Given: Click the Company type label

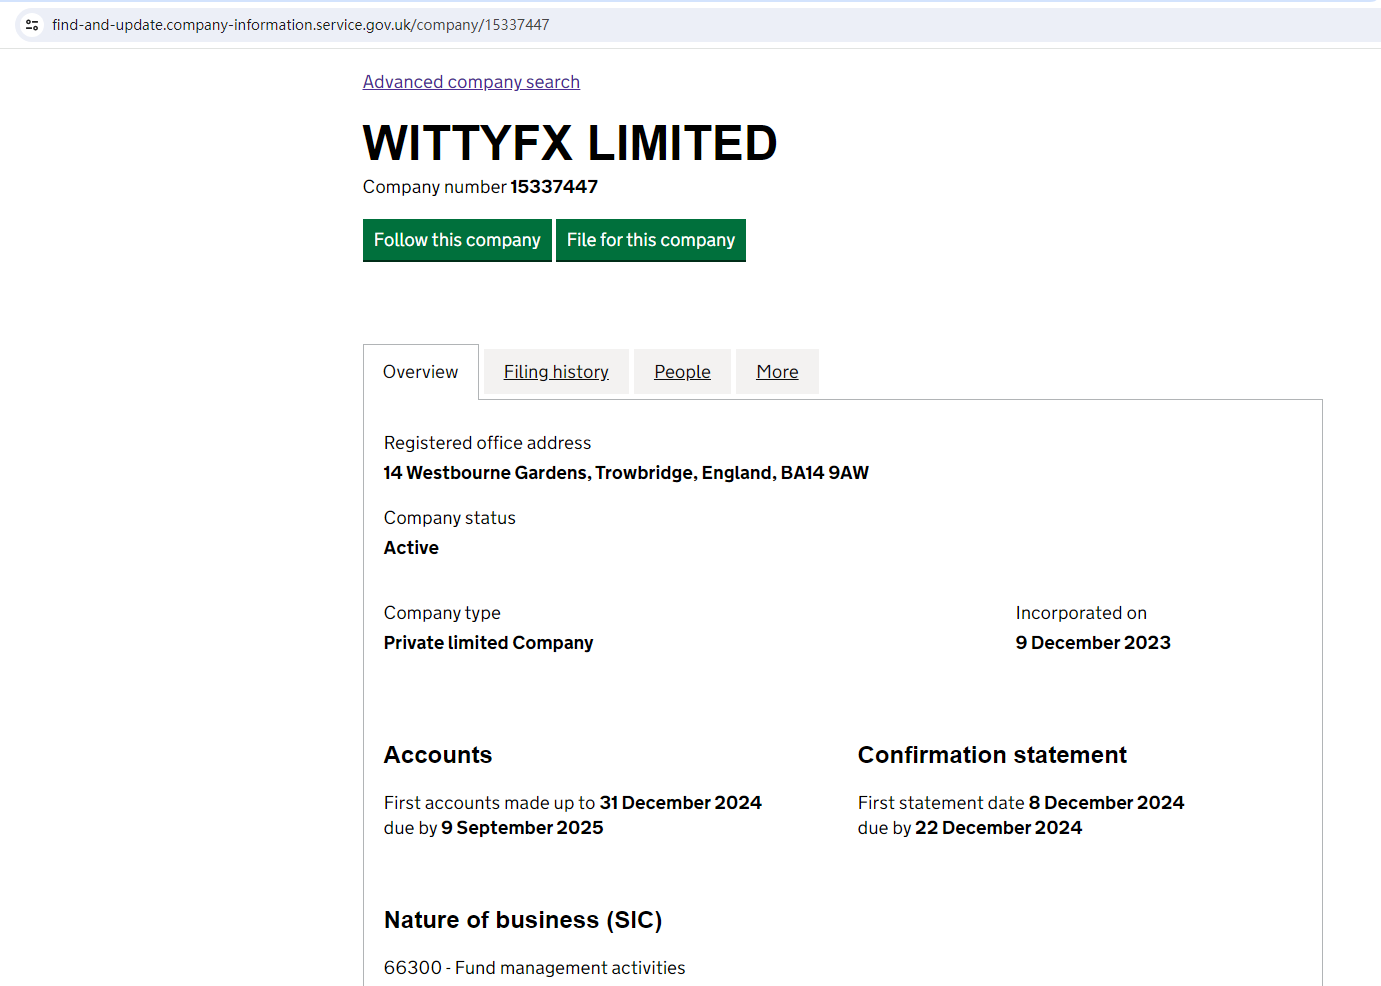Looking at the screenshot, I should click(x=442, y=613).
